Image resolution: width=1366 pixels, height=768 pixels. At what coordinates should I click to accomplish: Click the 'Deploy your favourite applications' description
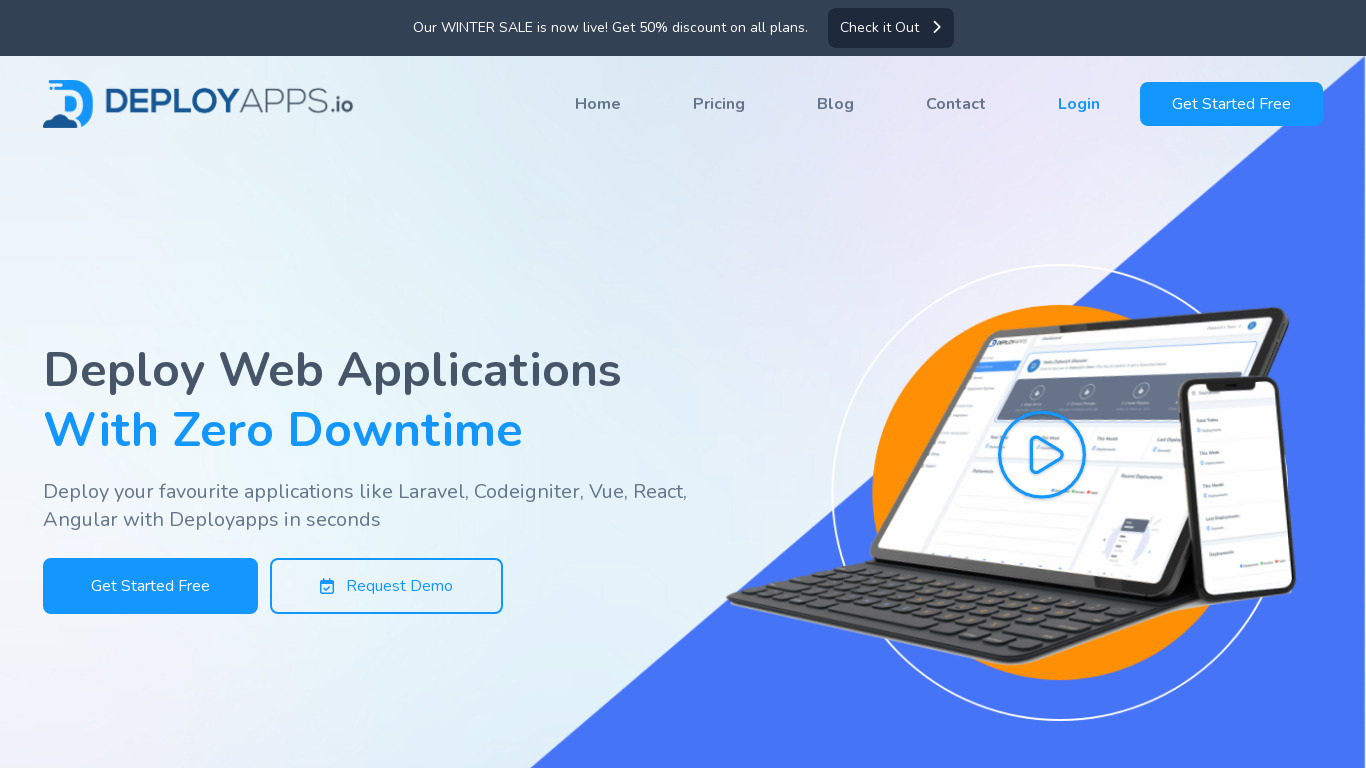tap(365, 506)
